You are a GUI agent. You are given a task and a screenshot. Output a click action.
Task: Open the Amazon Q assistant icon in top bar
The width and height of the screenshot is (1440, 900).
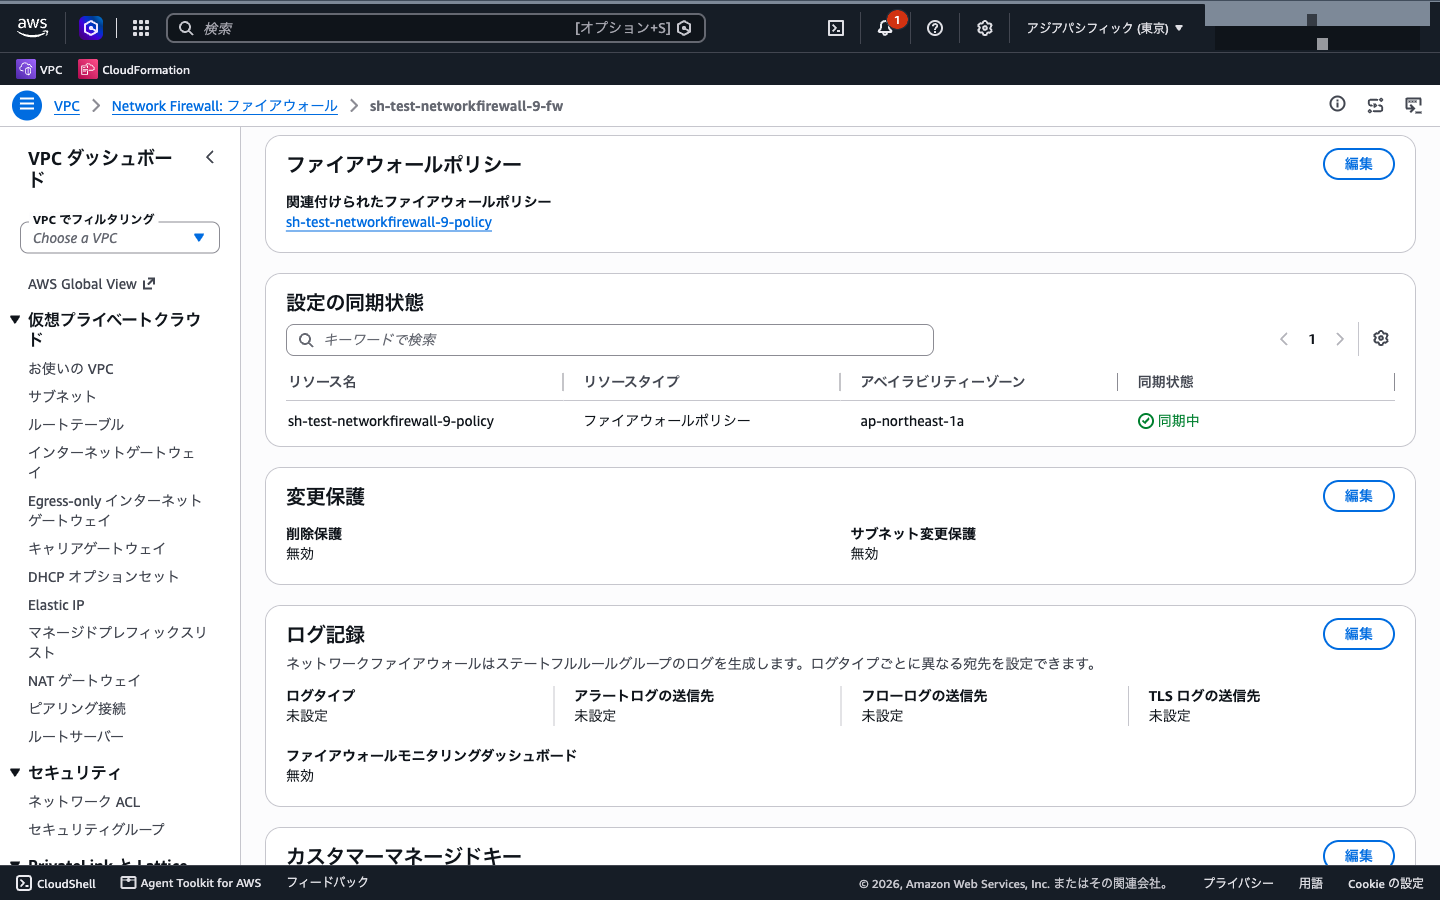[x=91, y=28]
